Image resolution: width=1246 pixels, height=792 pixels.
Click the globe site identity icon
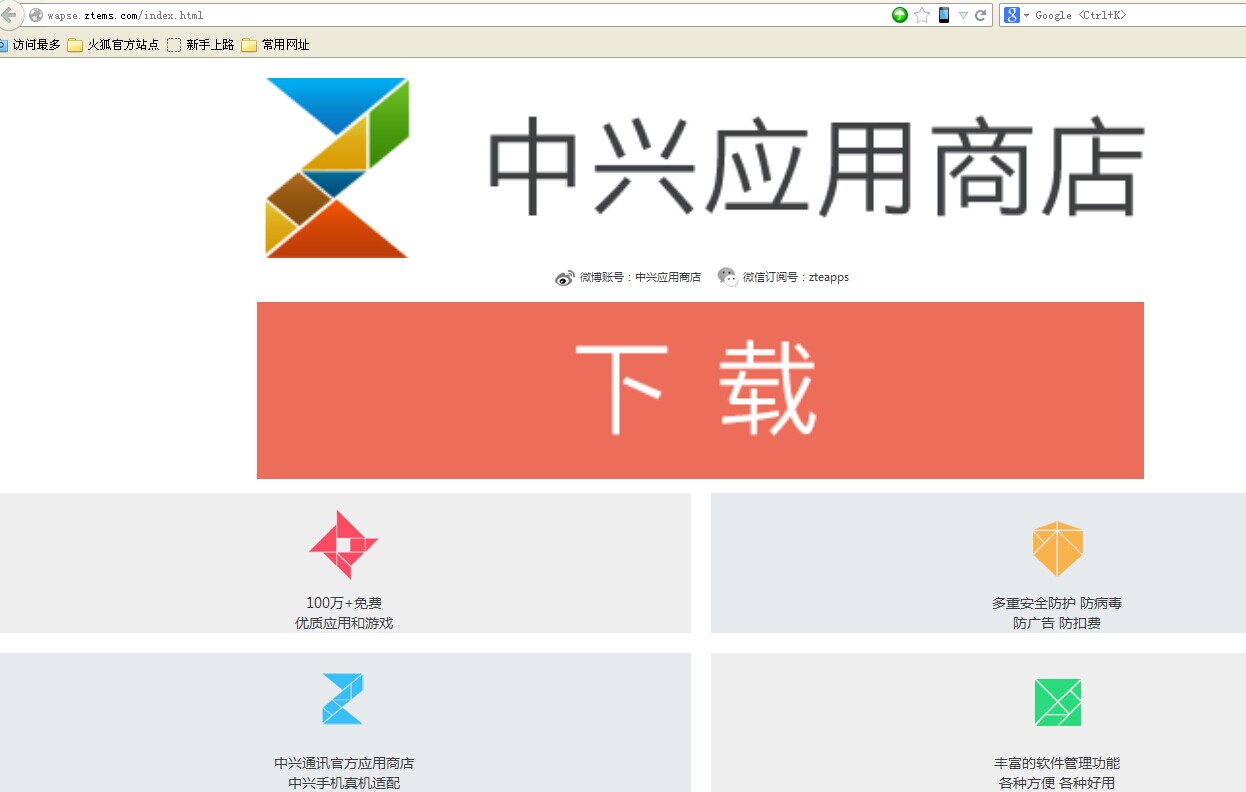point(36,15)
